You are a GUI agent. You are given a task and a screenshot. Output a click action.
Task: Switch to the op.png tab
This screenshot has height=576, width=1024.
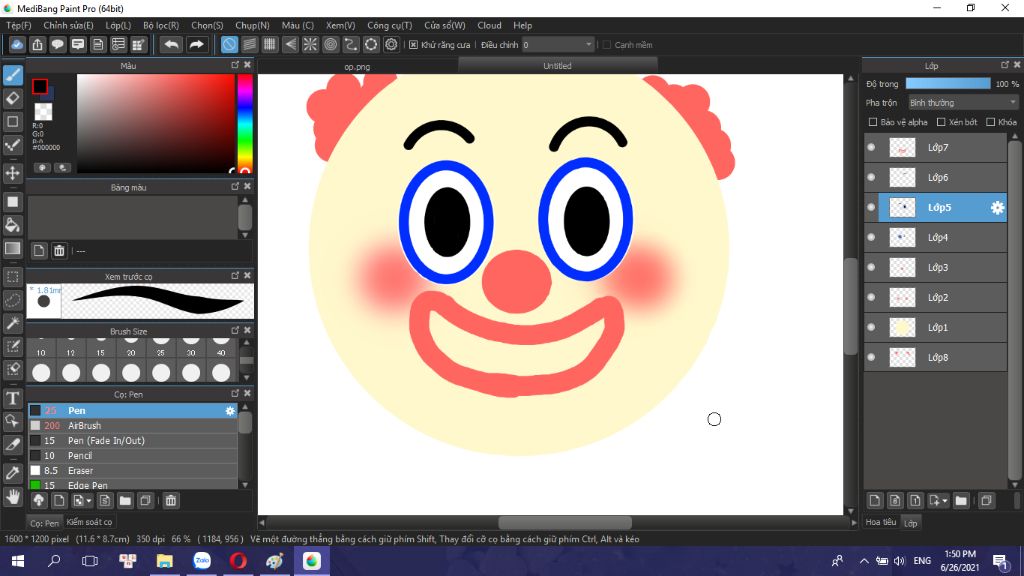pyautogui.click(x=356, y=66)
